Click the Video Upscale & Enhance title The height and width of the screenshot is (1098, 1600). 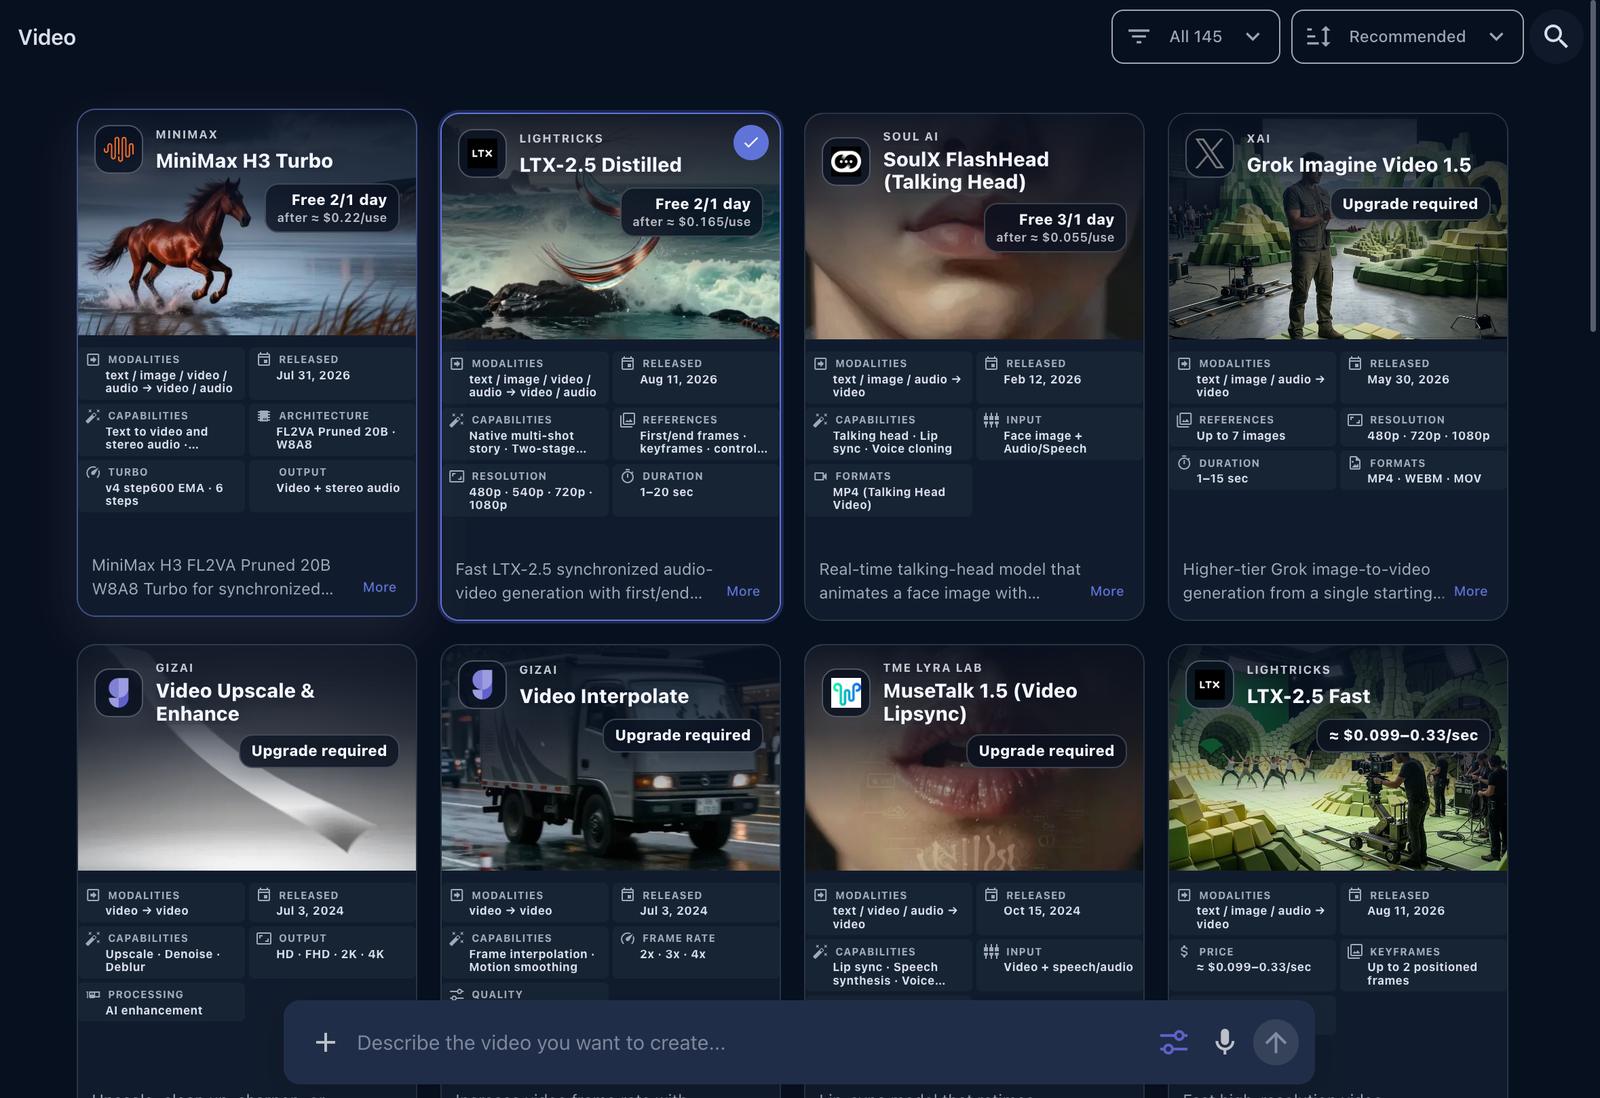click(x=235, y=702)
